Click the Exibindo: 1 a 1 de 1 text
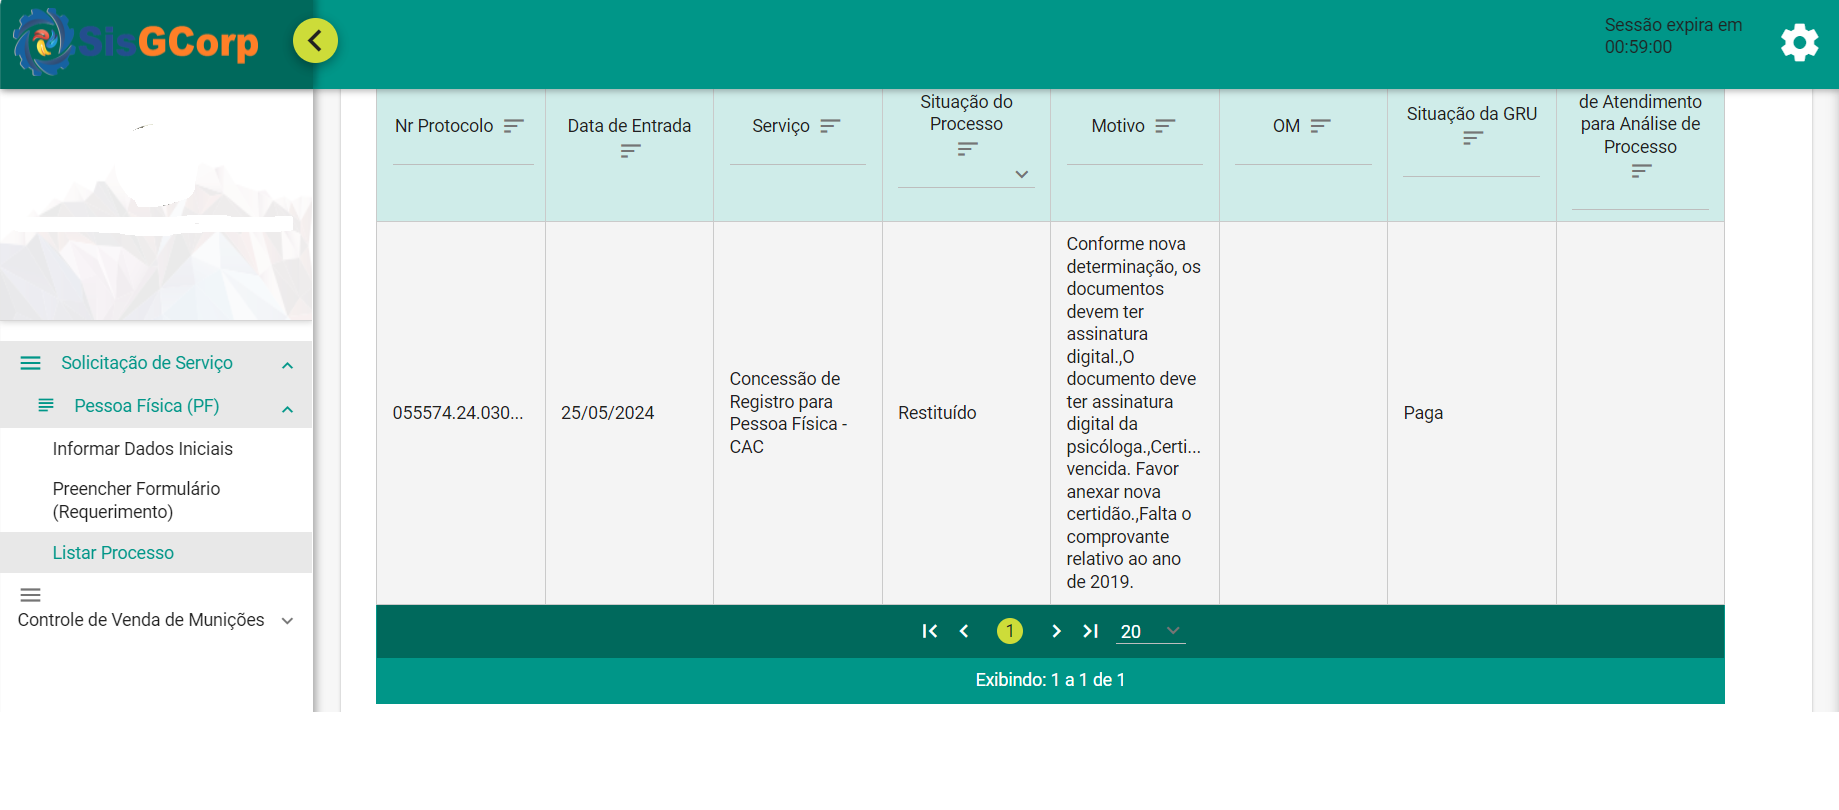 coord(1050,680)
